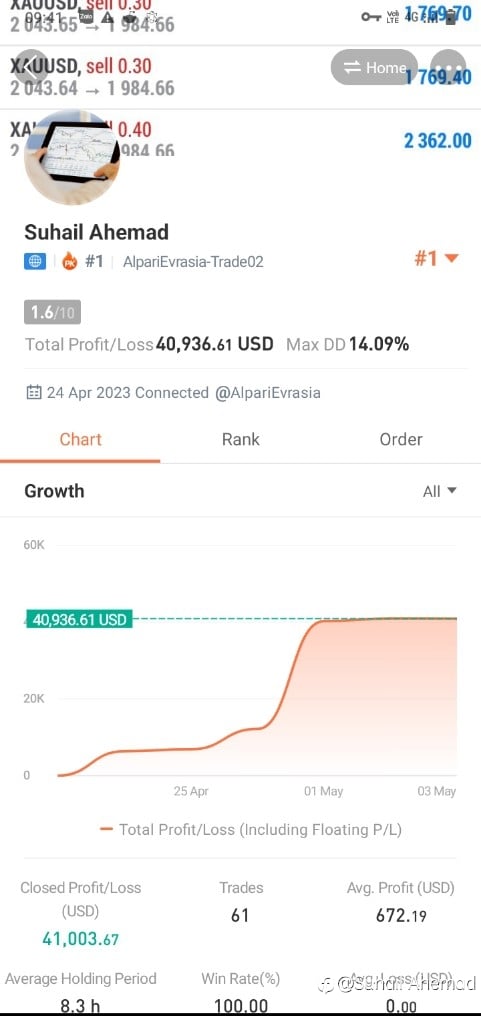Expand the #1 account dropdown
This screenshot has width=481, height=1016.
click(x=436, y=259)
